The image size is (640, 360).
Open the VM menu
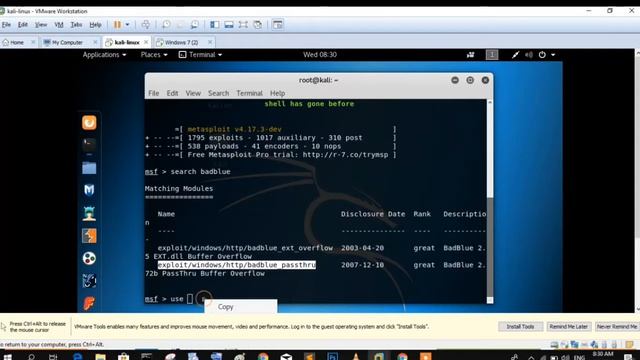click(x=59, y=25)
